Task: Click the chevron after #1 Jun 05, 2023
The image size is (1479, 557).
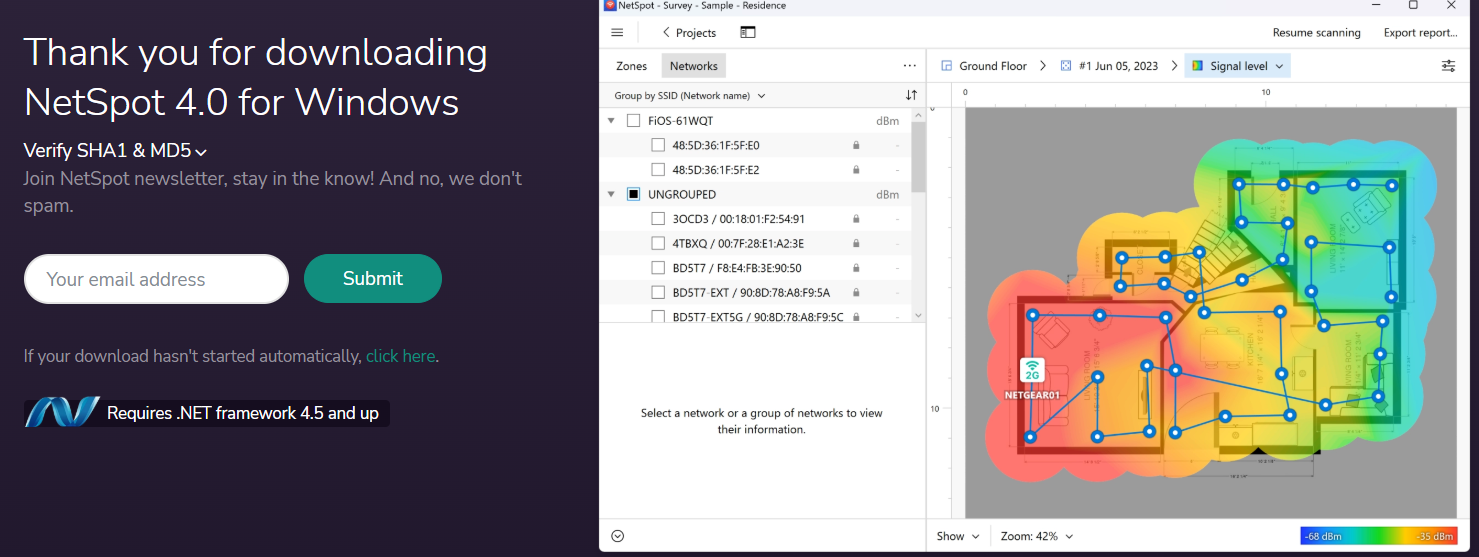Action: tap(1174, 66)
